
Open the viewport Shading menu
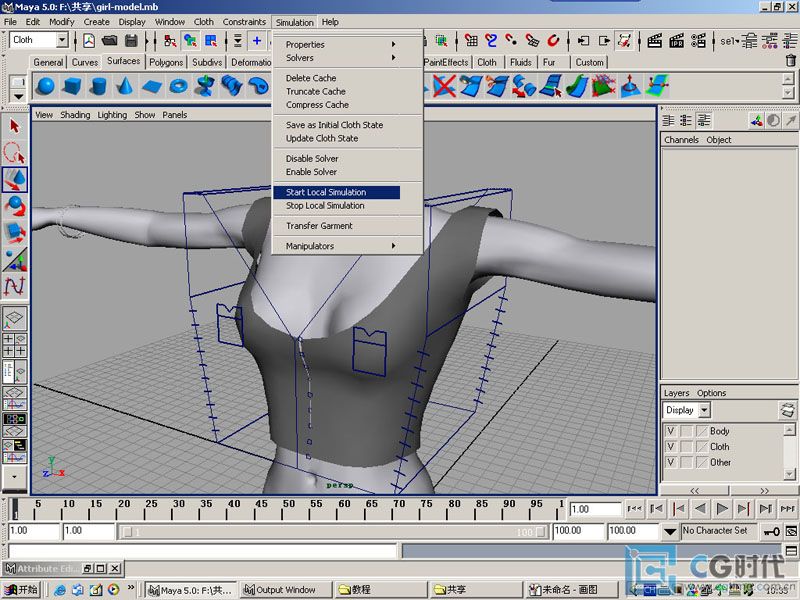[x=75, y=115]
